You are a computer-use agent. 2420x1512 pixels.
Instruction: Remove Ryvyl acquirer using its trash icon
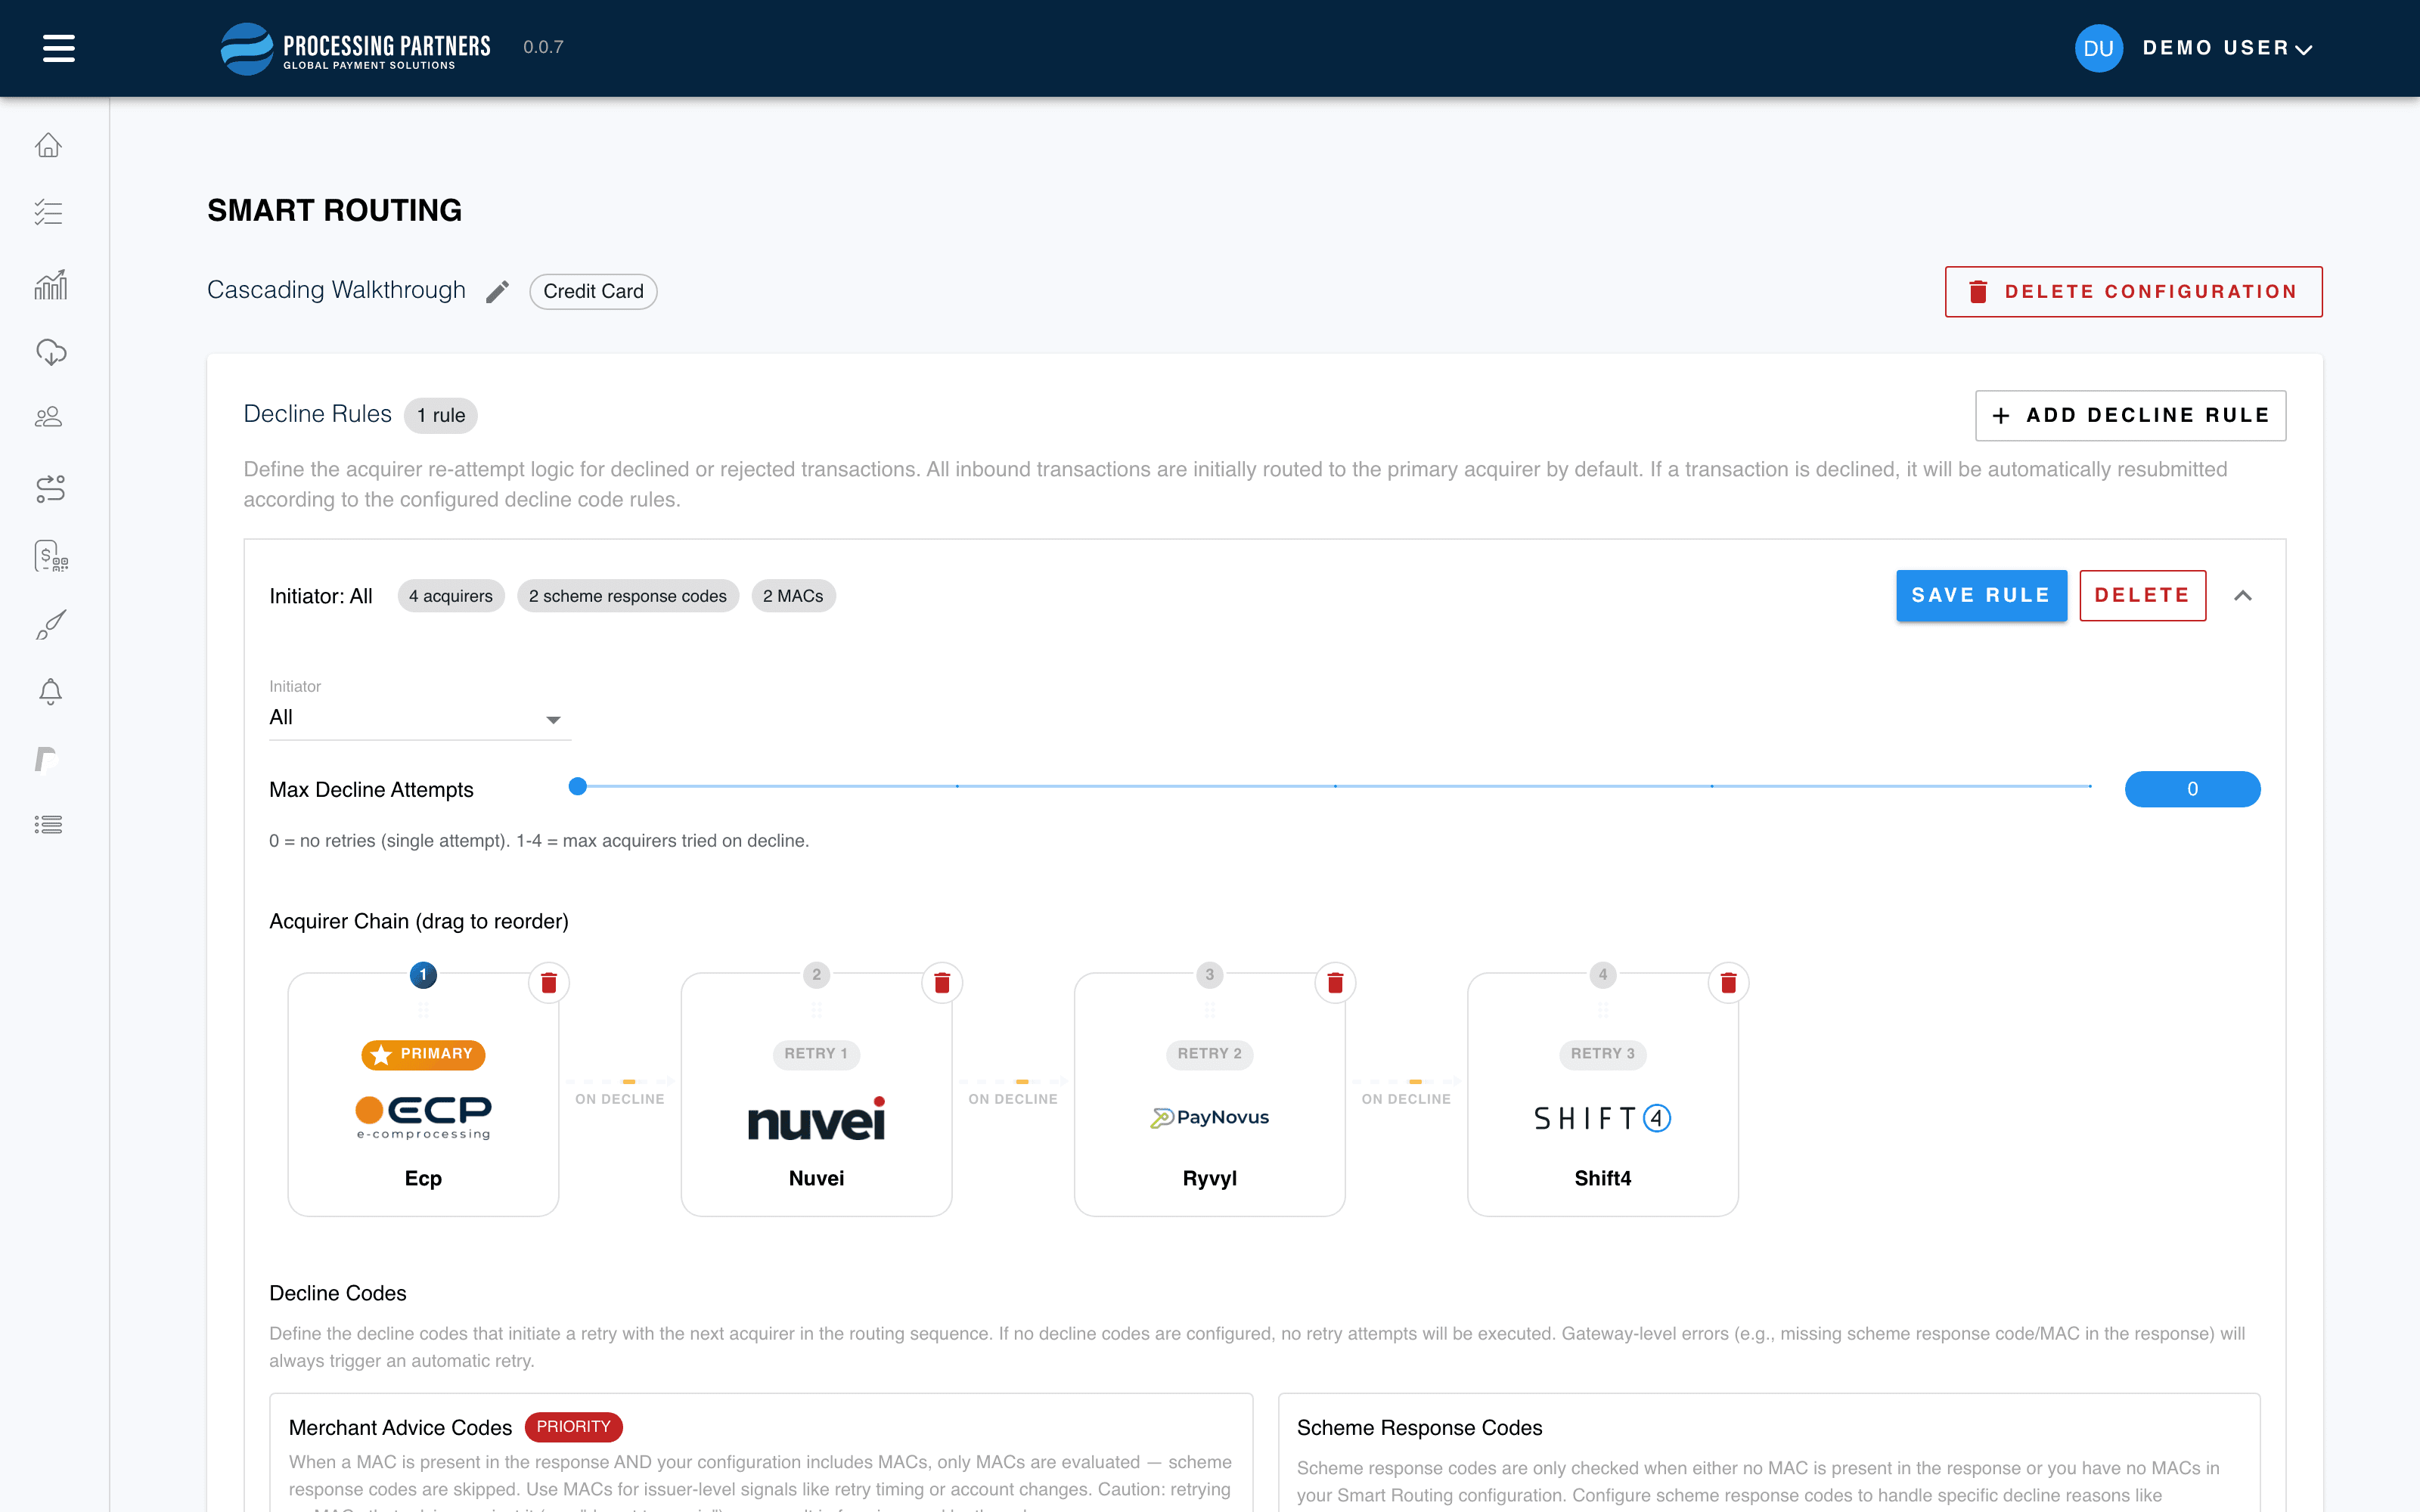point(1334,983)
